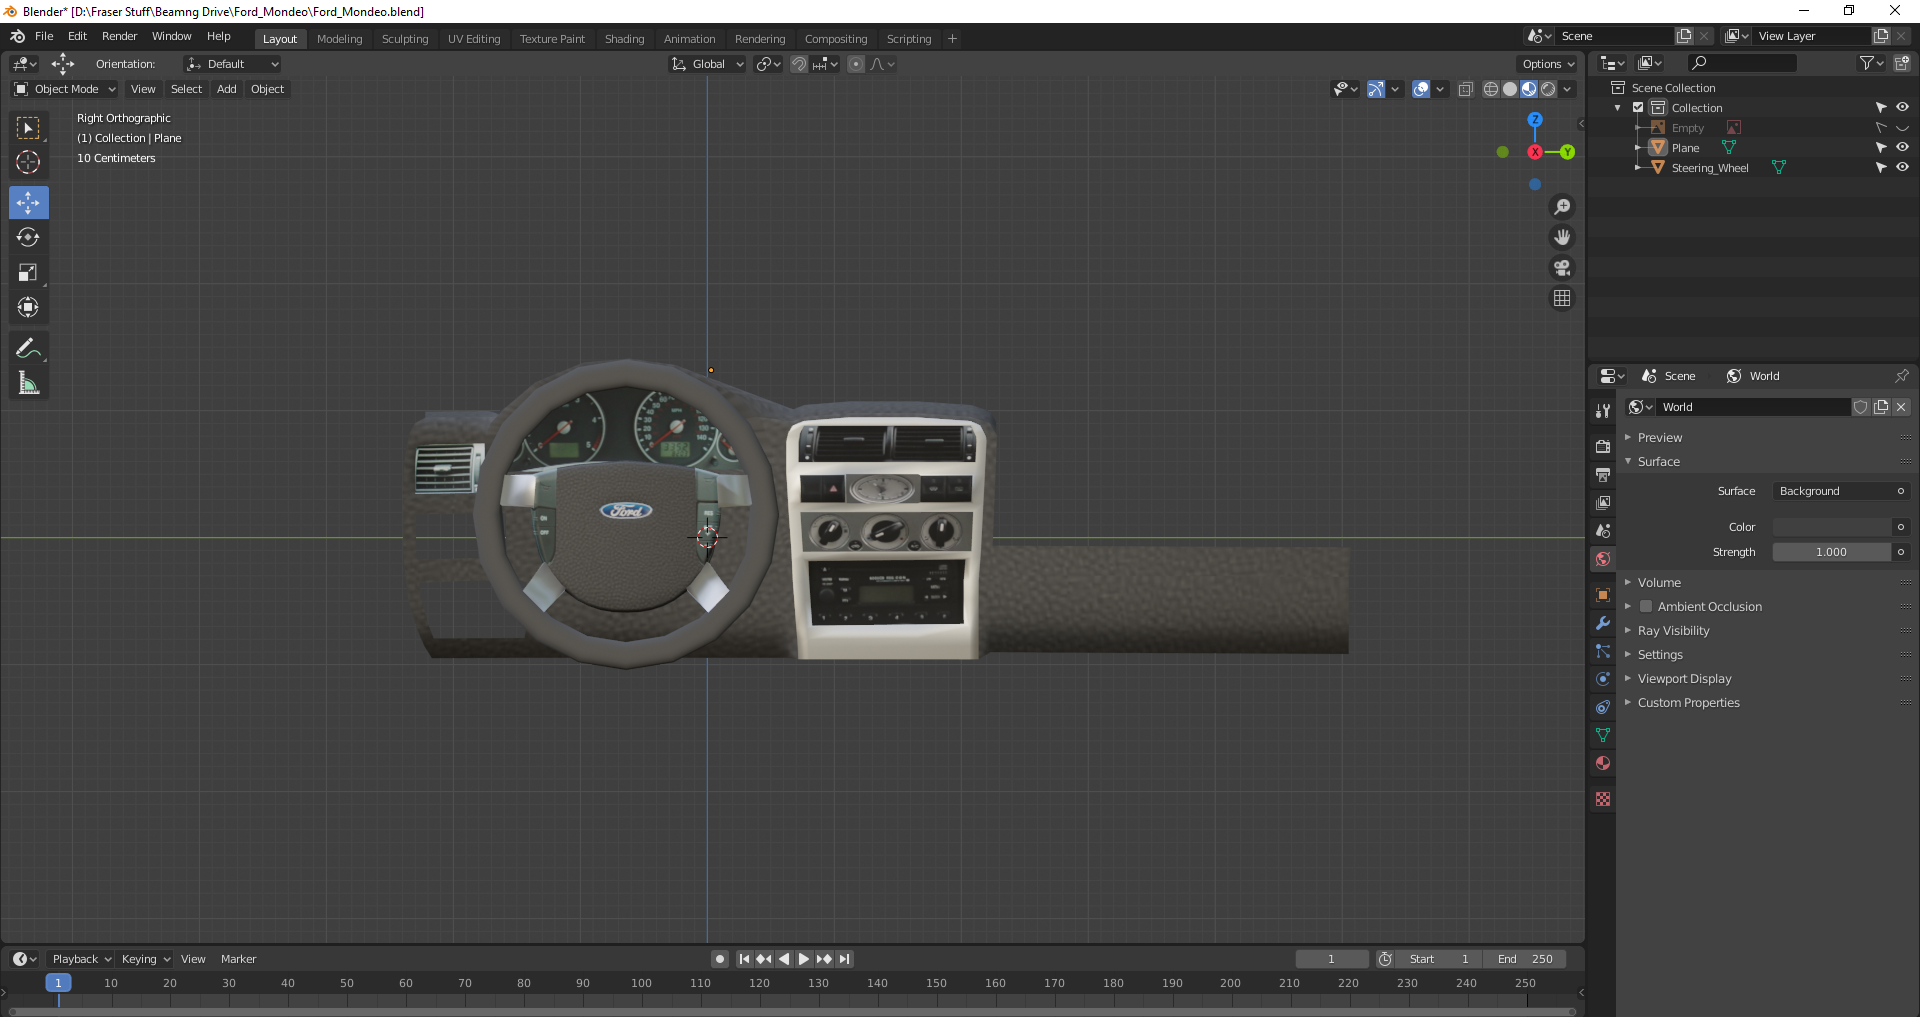Select the Cursor tool
This screenshot has width=1920, height=1017.
(28, 162)
